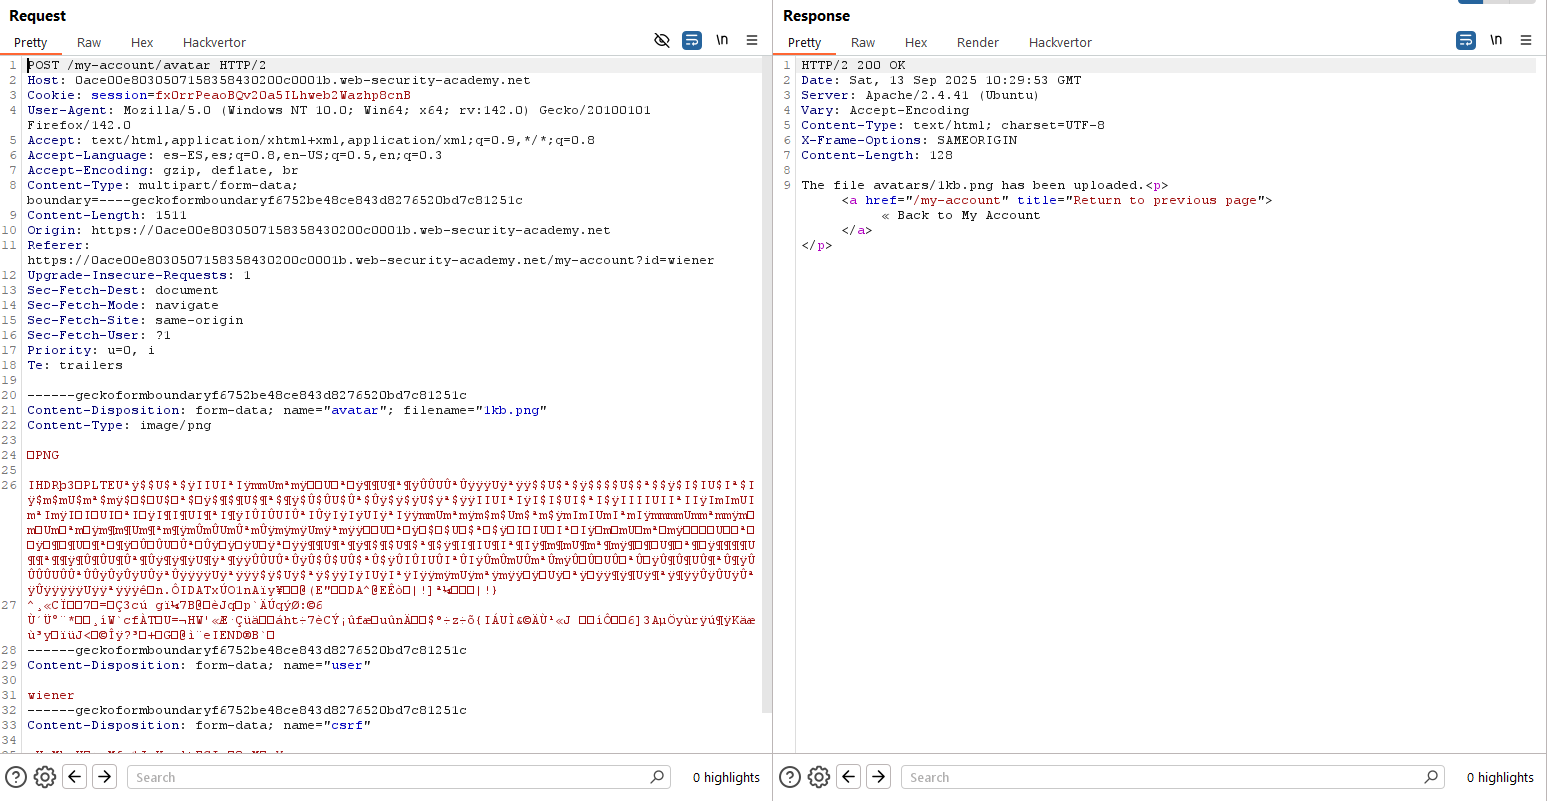The height and width of the screenshot is (801, 1547).
Task: Toggle word wrap in Response panel
Action: (x=1466, y=41)
